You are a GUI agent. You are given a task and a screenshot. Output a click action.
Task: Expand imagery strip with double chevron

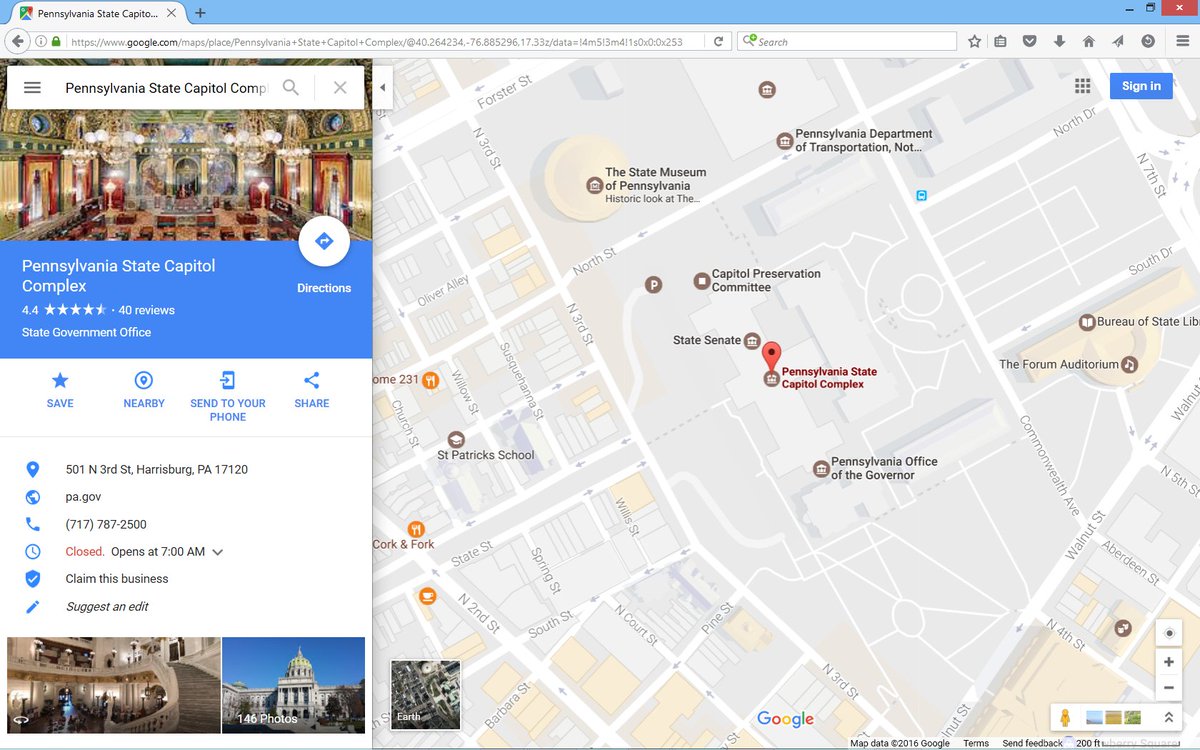pos(1168,718)
